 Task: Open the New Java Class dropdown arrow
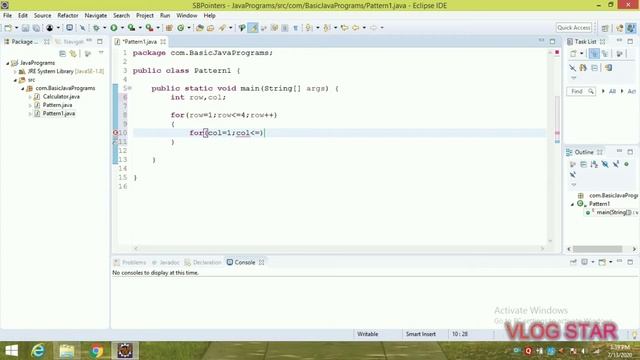[x=189, y=28]
